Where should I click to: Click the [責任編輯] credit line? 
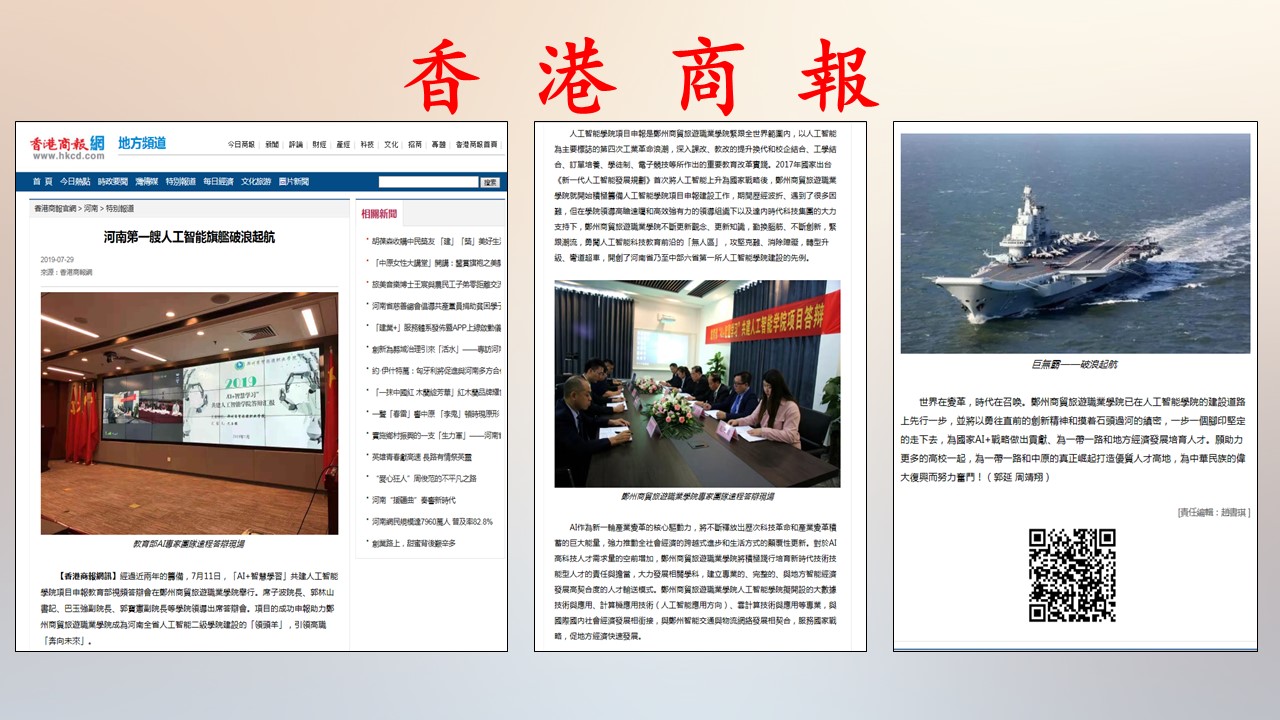click(x=1213, y=512)
